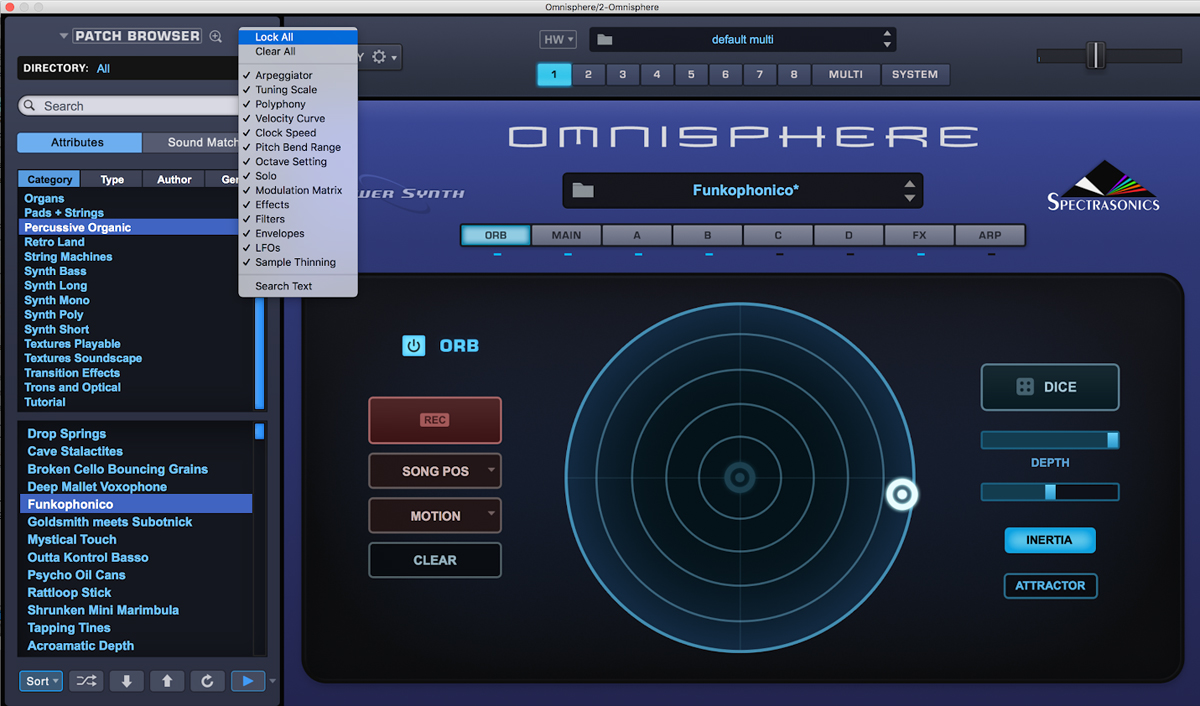Screen dimensions: 1200x706
Task: Click the utility gear icon
Action: 379,57
